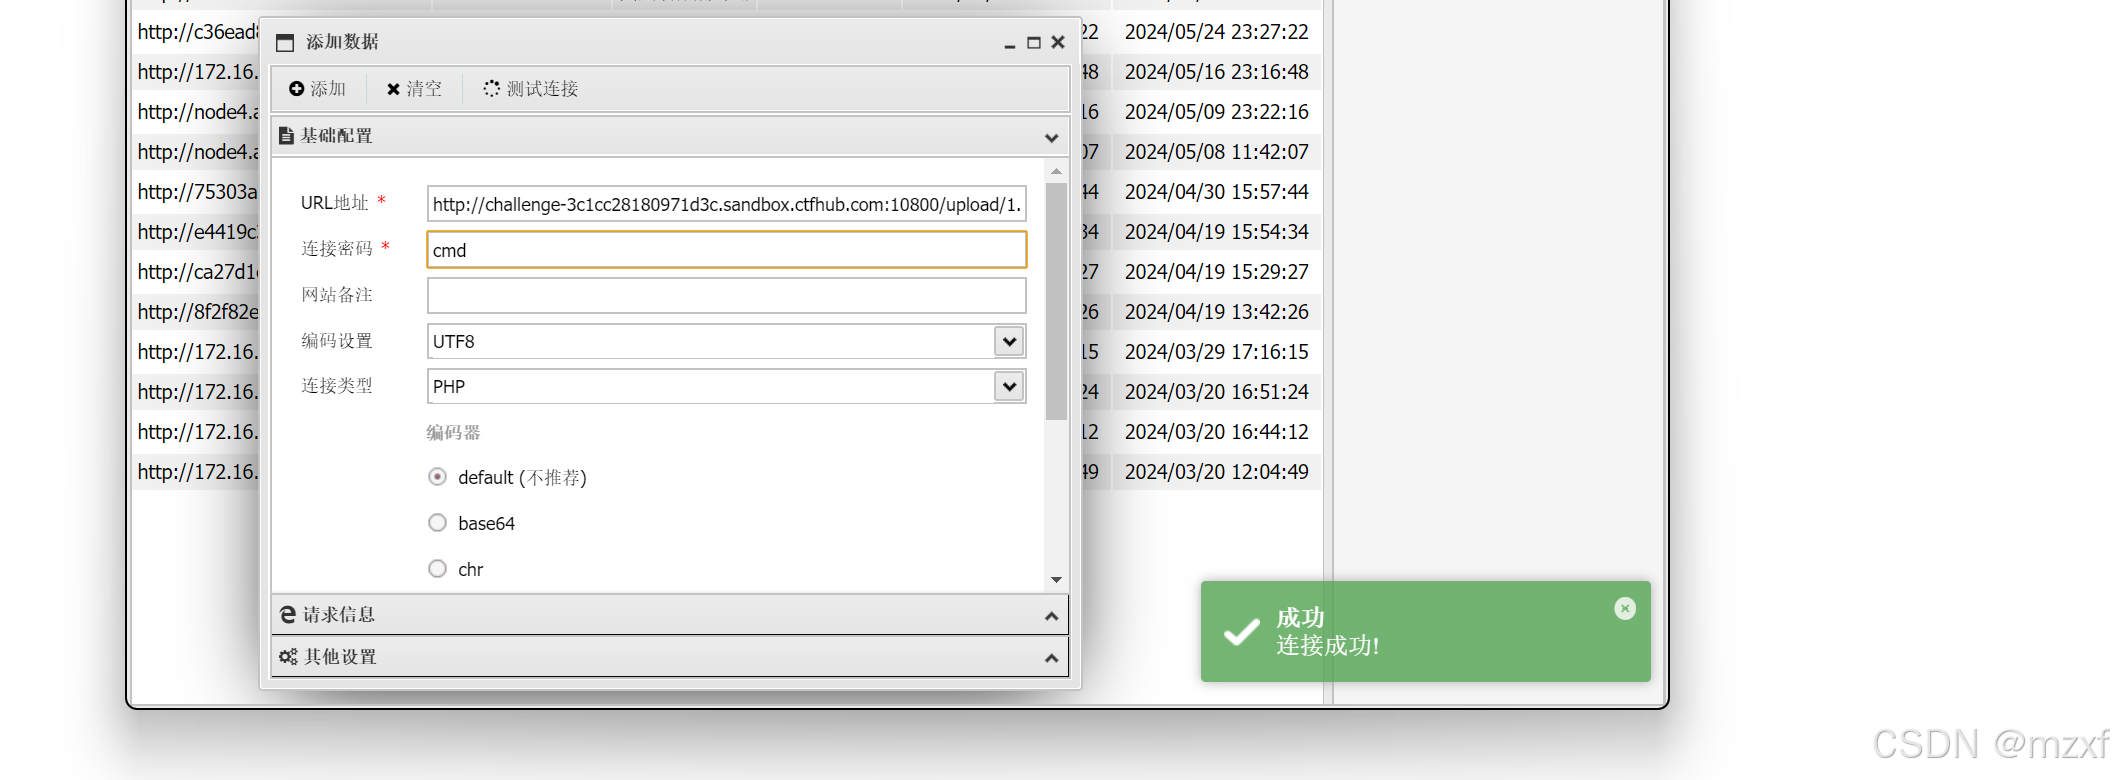Screen dimensions: 2114x780
Task: Select the row dated 2024/03/29 17:16:15
Action: [1216, 352]
